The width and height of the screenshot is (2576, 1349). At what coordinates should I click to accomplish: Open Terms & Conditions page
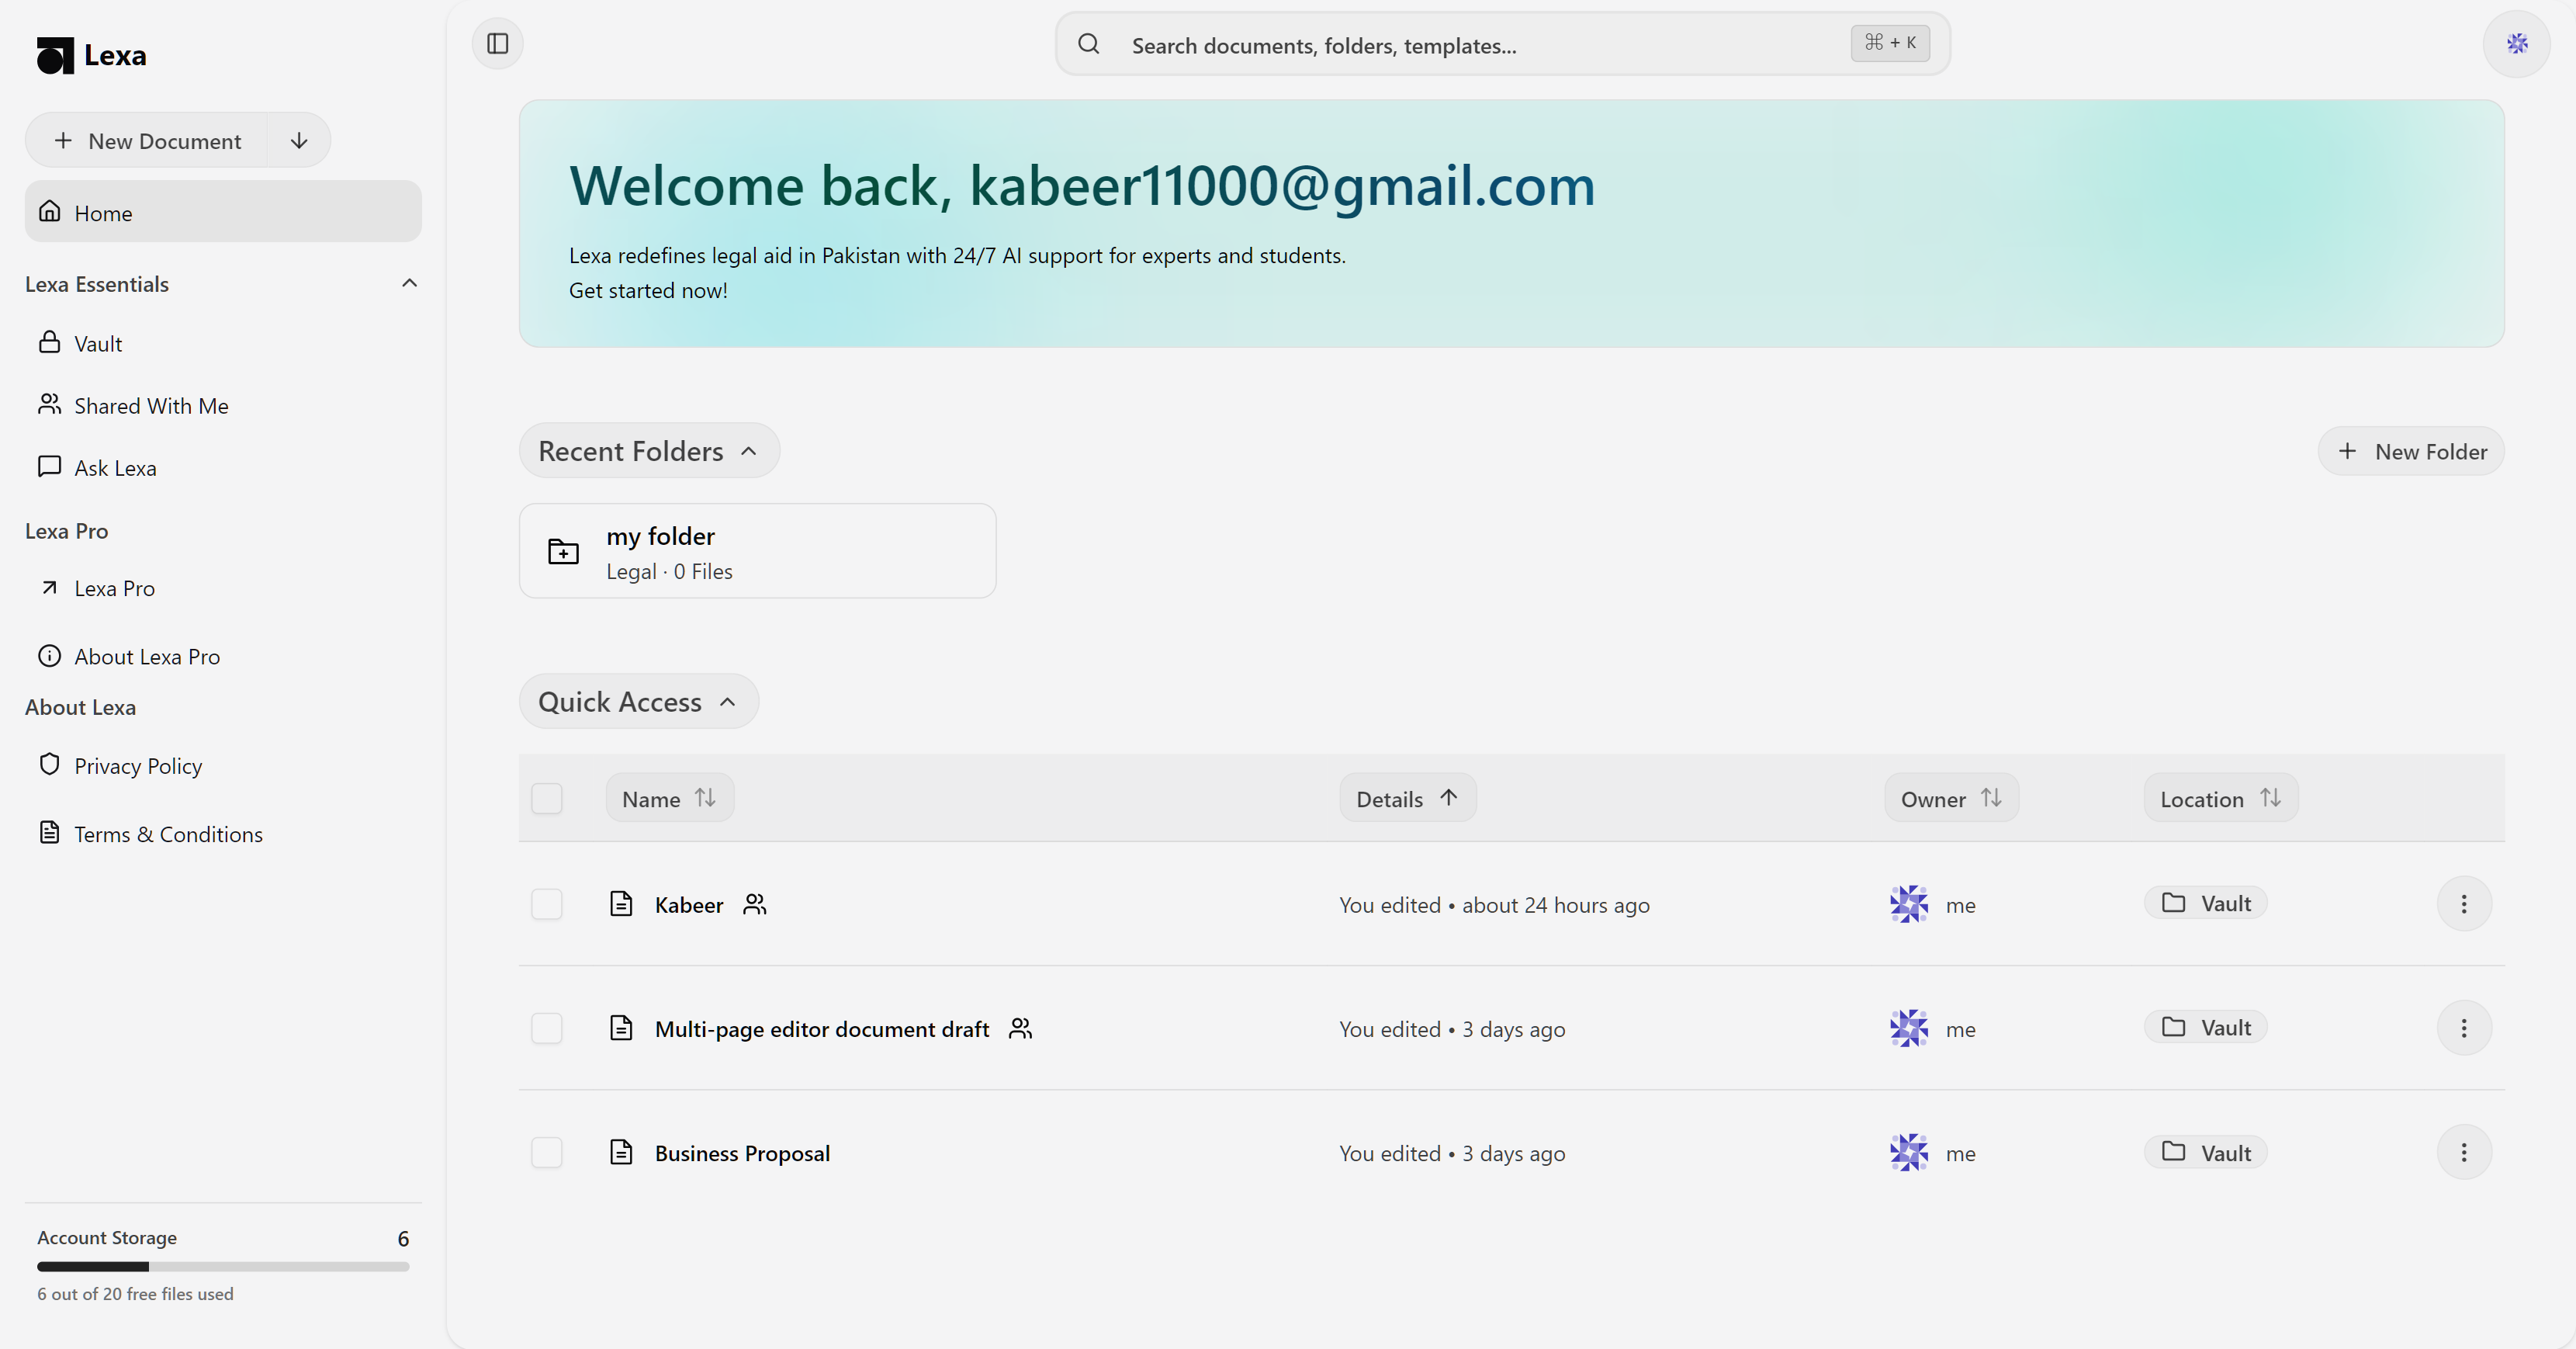click(x=168, y=833)
